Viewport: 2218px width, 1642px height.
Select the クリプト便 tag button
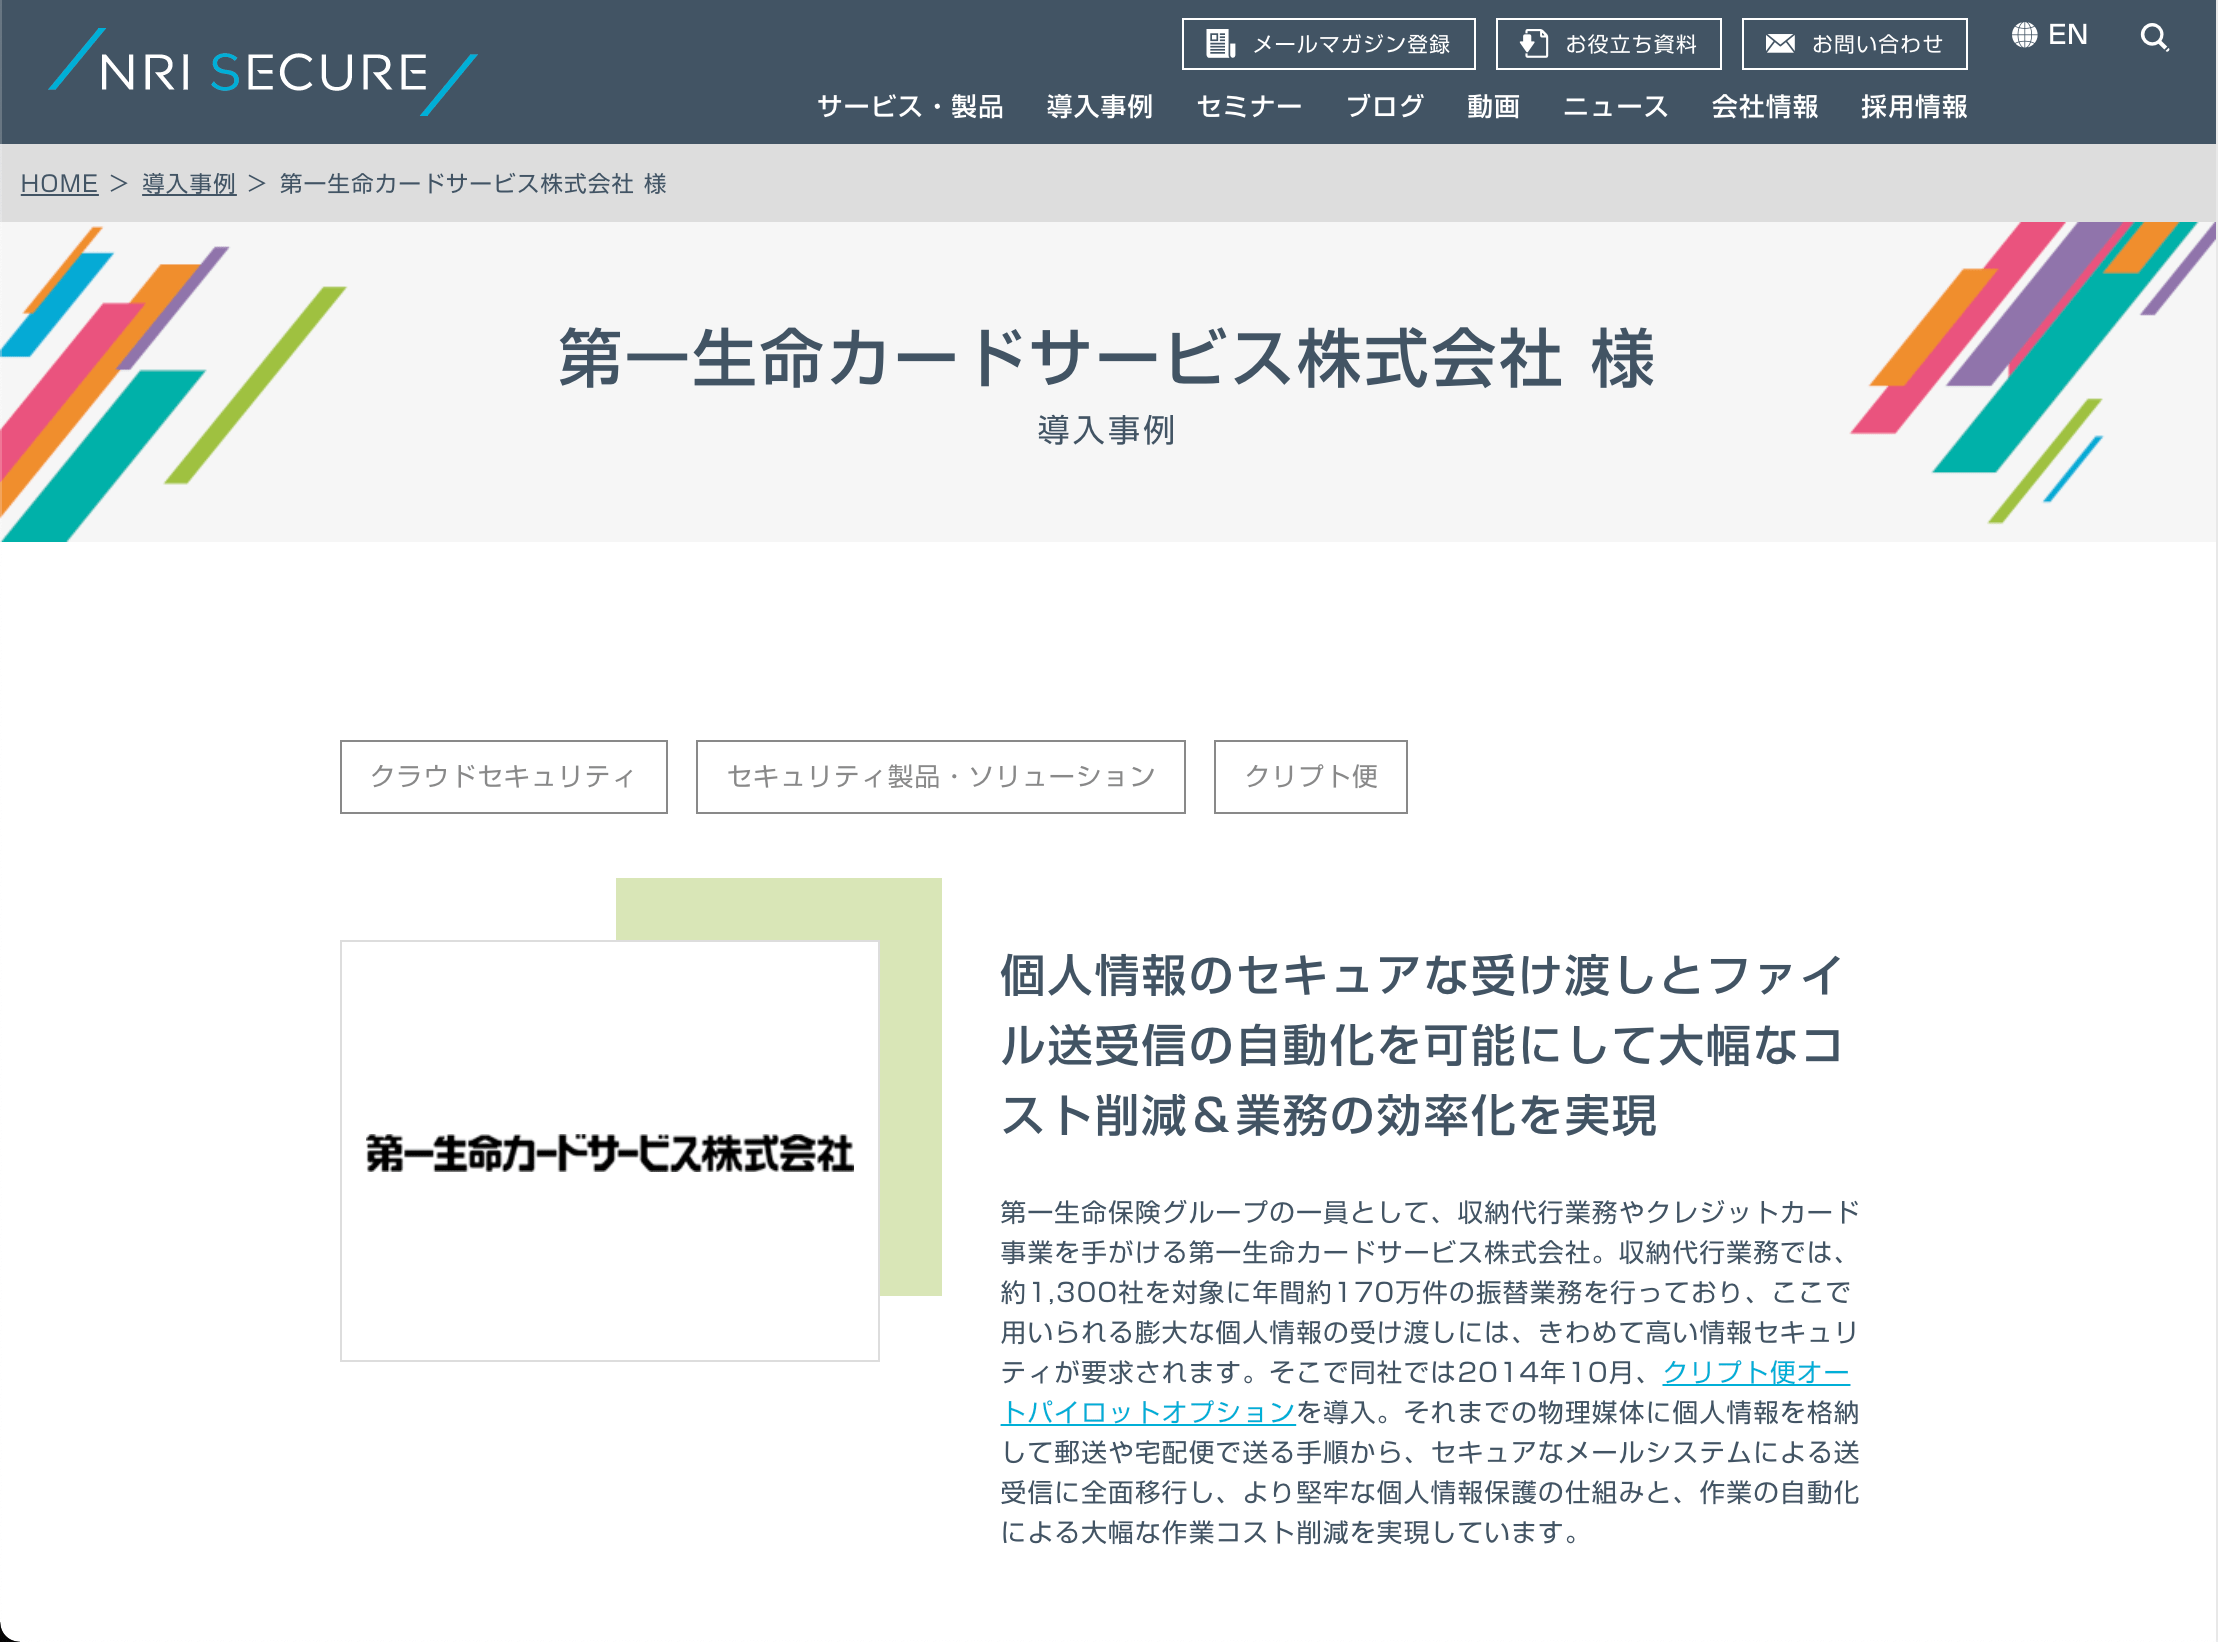click(x=1311, y=777)
